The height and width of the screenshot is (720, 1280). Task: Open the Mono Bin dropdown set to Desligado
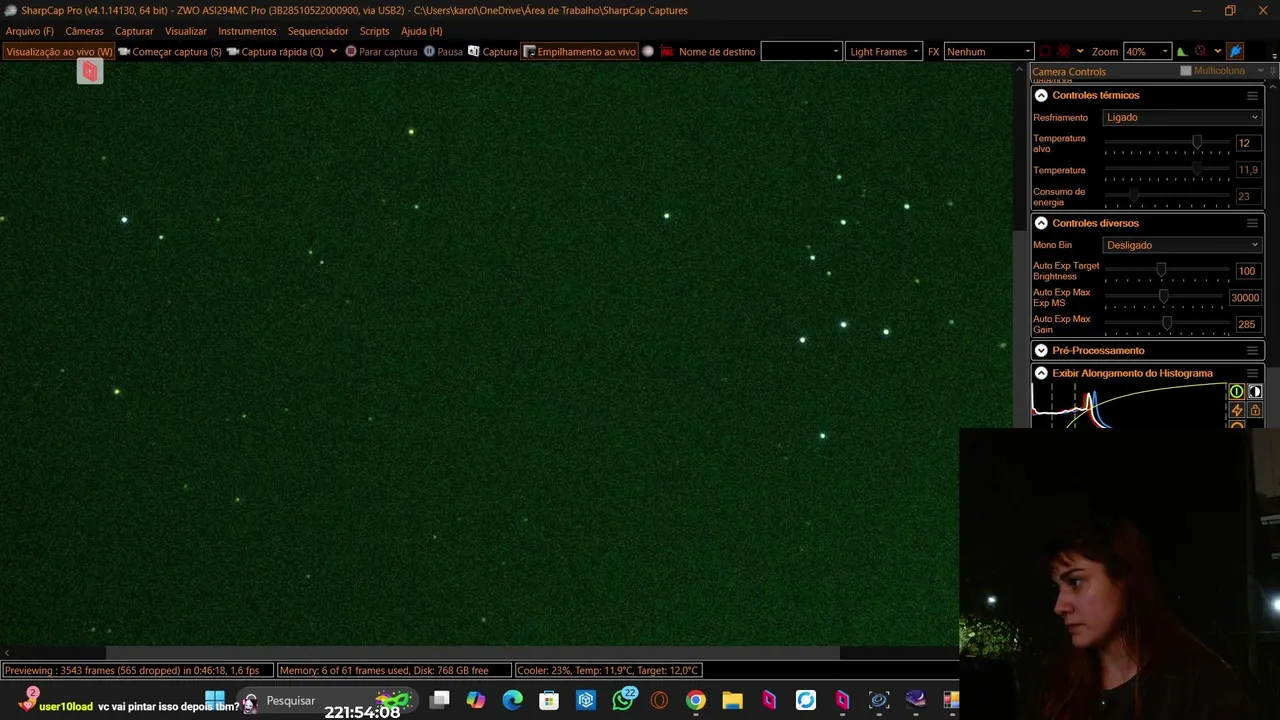tap(1182, 245)
